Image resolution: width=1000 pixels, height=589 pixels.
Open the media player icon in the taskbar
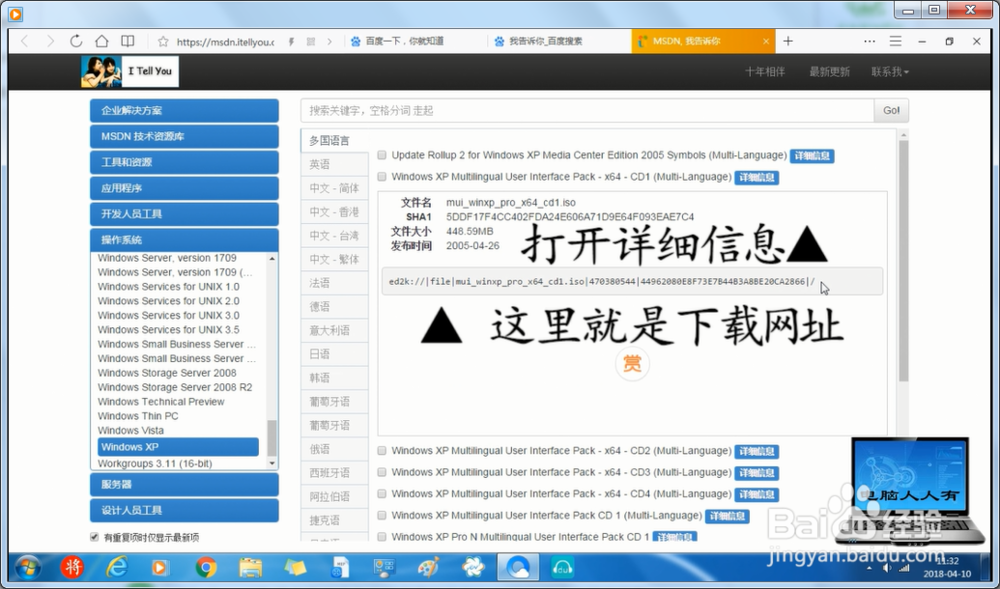(160, 567)
